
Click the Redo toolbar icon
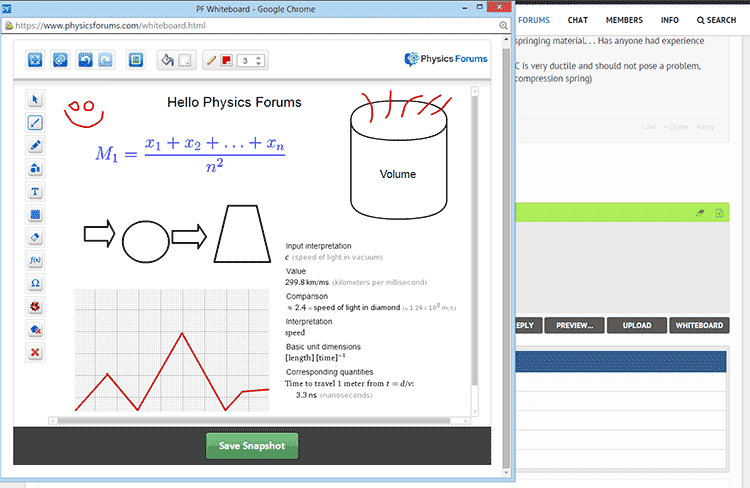[105, 60]
